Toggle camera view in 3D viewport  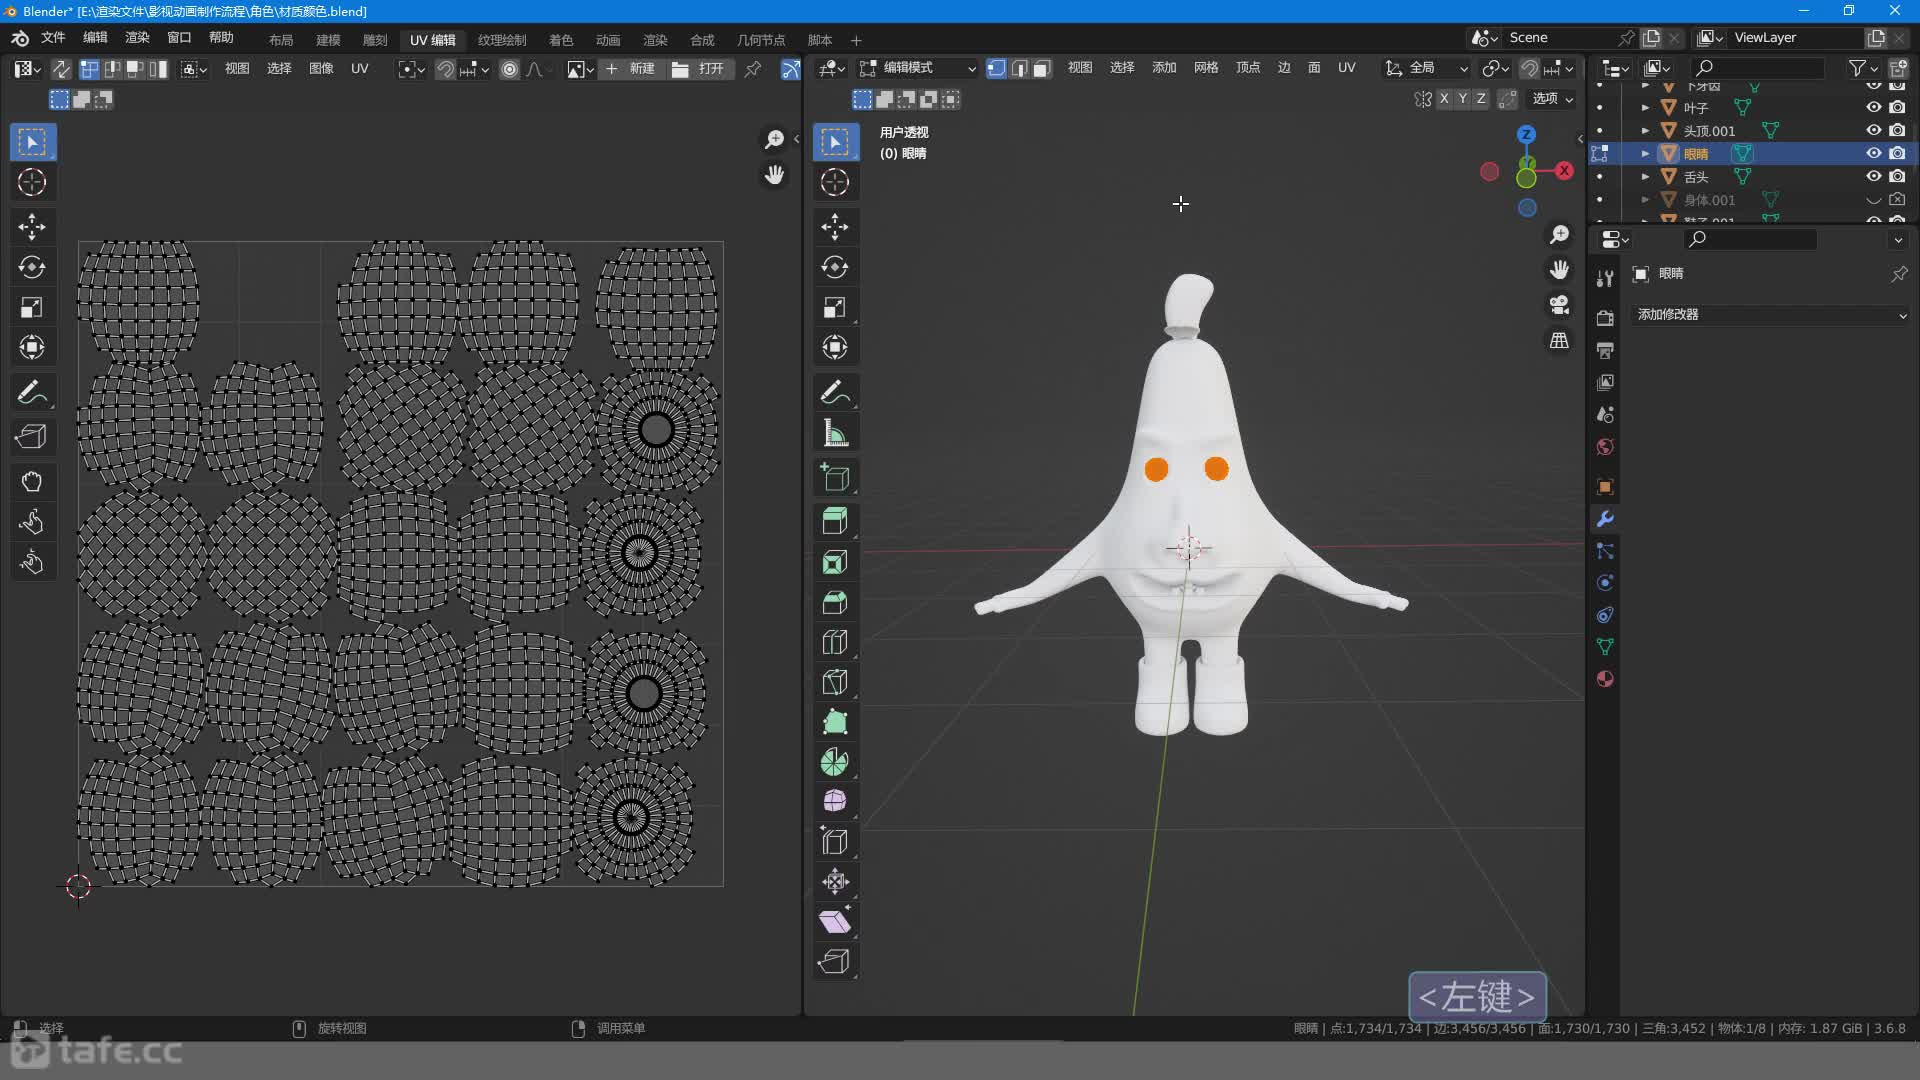pyautogui.click(x=1559, y=305)
